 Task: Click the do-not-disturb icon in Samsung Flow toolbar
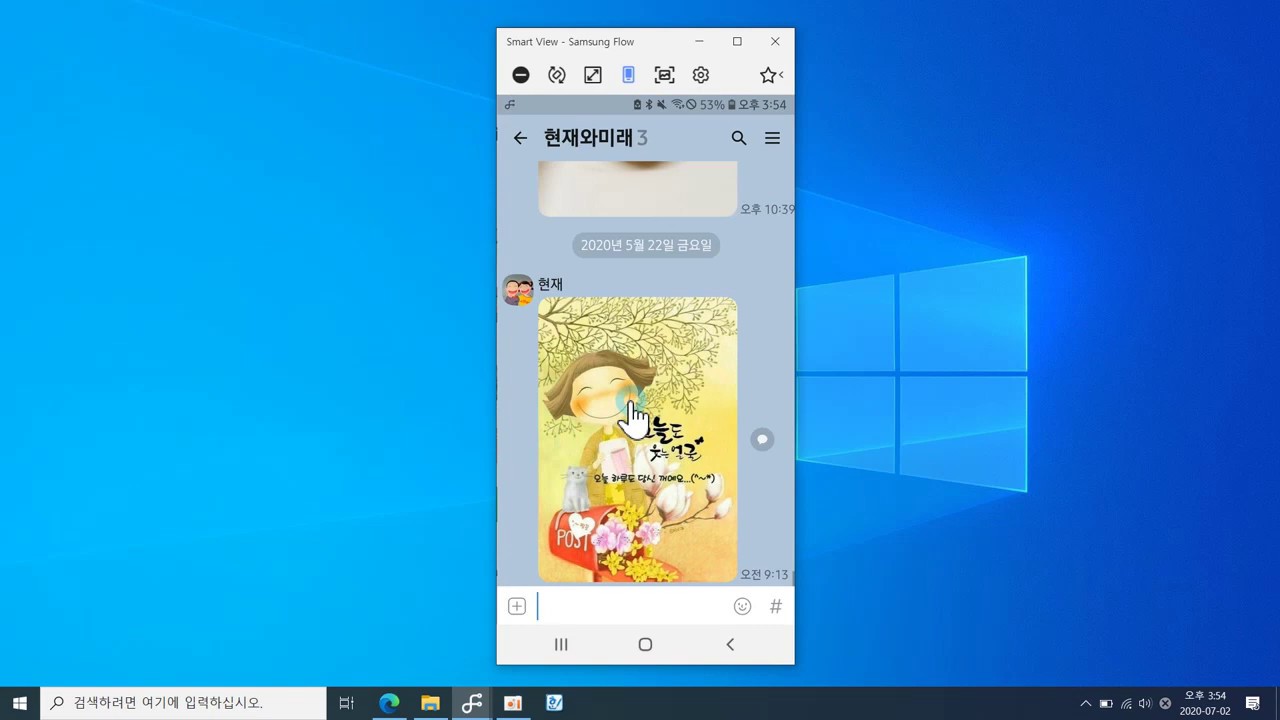(521, 75)
